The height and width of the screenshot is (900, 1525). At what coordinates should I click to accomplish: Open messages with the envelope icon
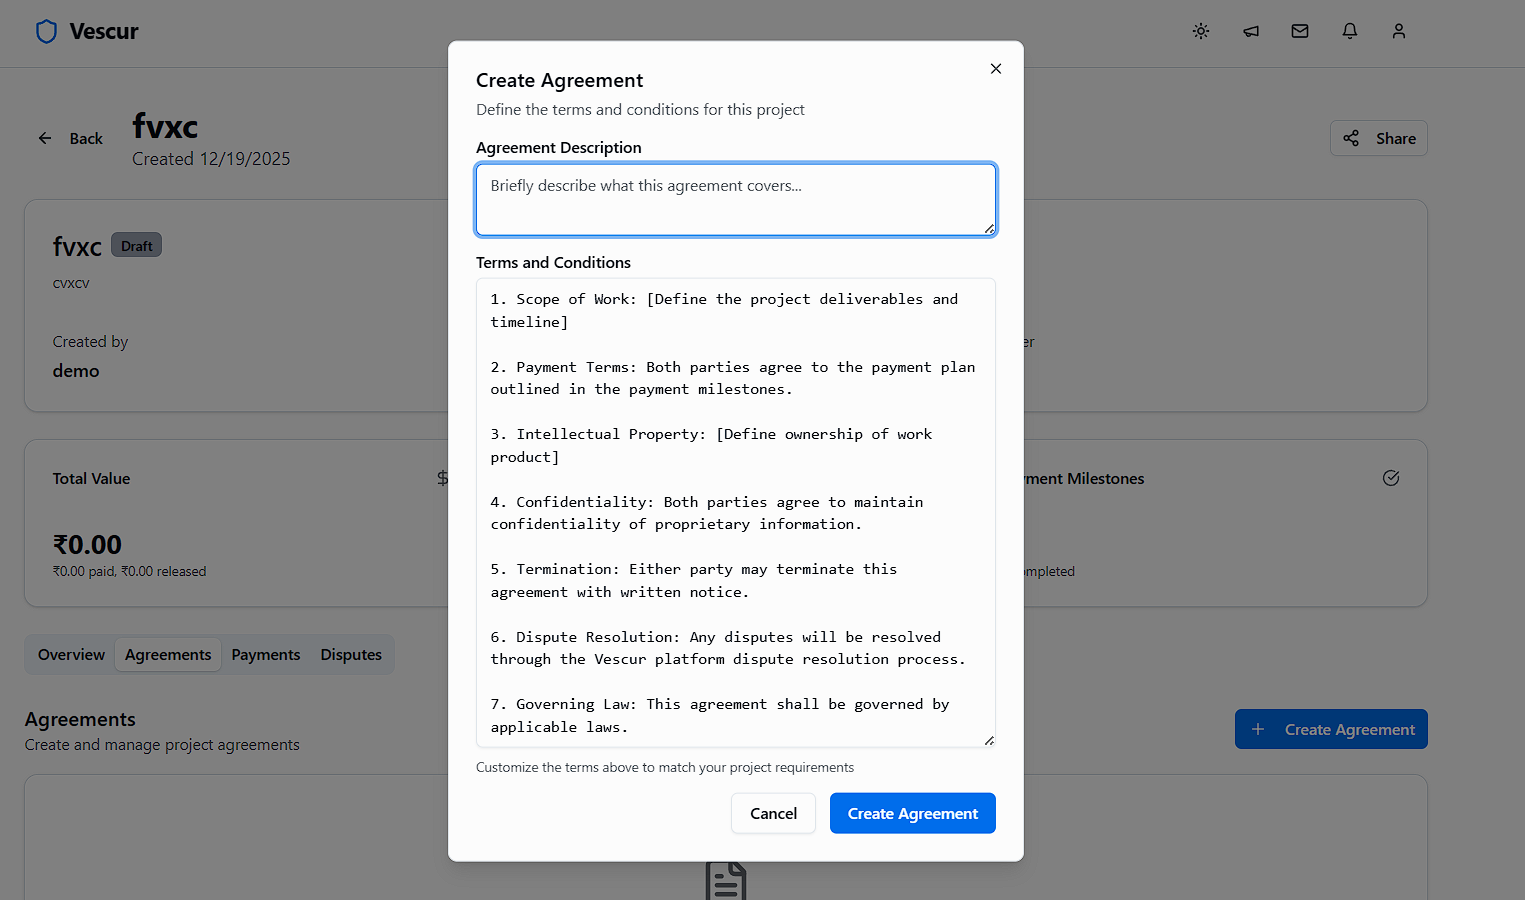coord(1300,31)
